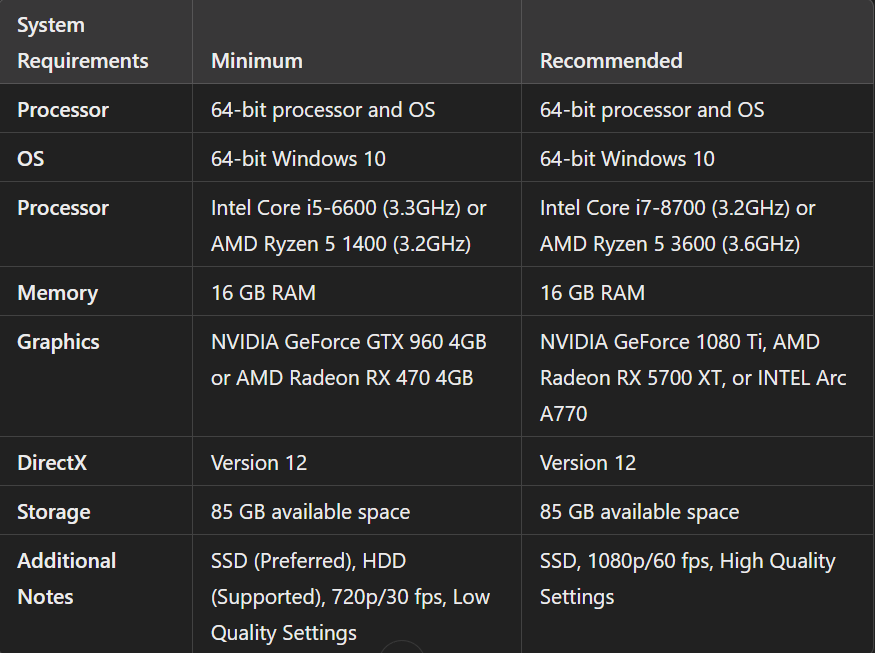Click the minimum "16 GB RAM" cell
This screenshot has width=875, height=653.
263,293
